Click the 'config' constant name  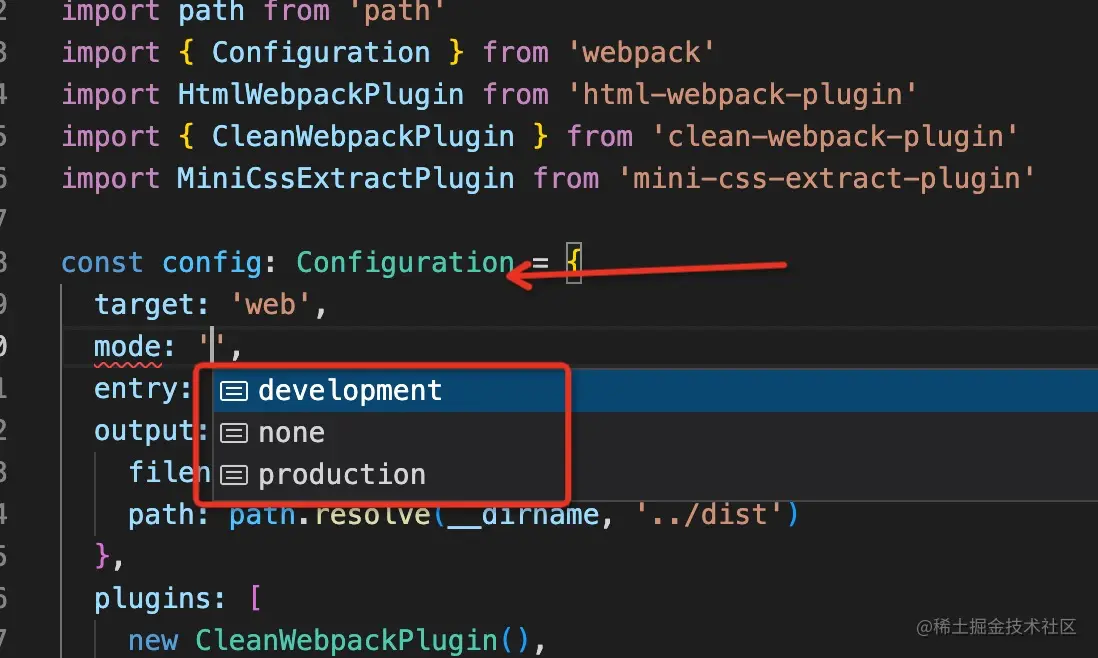(212, 263)
